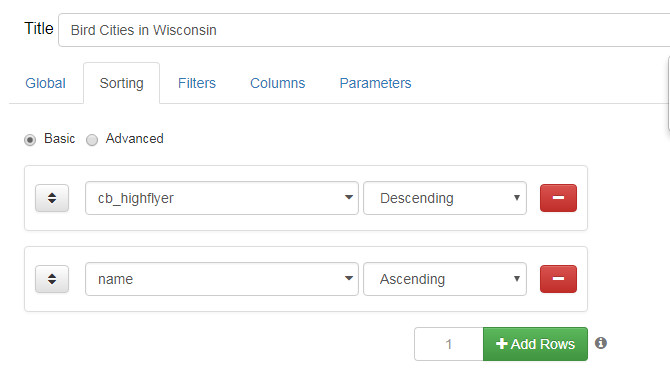Click reorder handle for name row
This screenshot has height=368, width=670.
point(52,279)
